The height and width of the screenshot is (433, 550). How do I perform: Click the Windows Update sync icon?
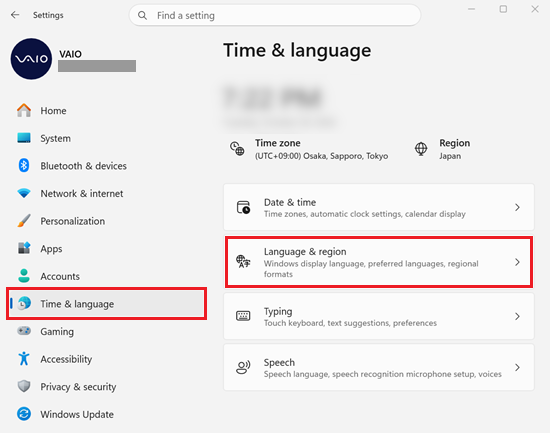24,414
